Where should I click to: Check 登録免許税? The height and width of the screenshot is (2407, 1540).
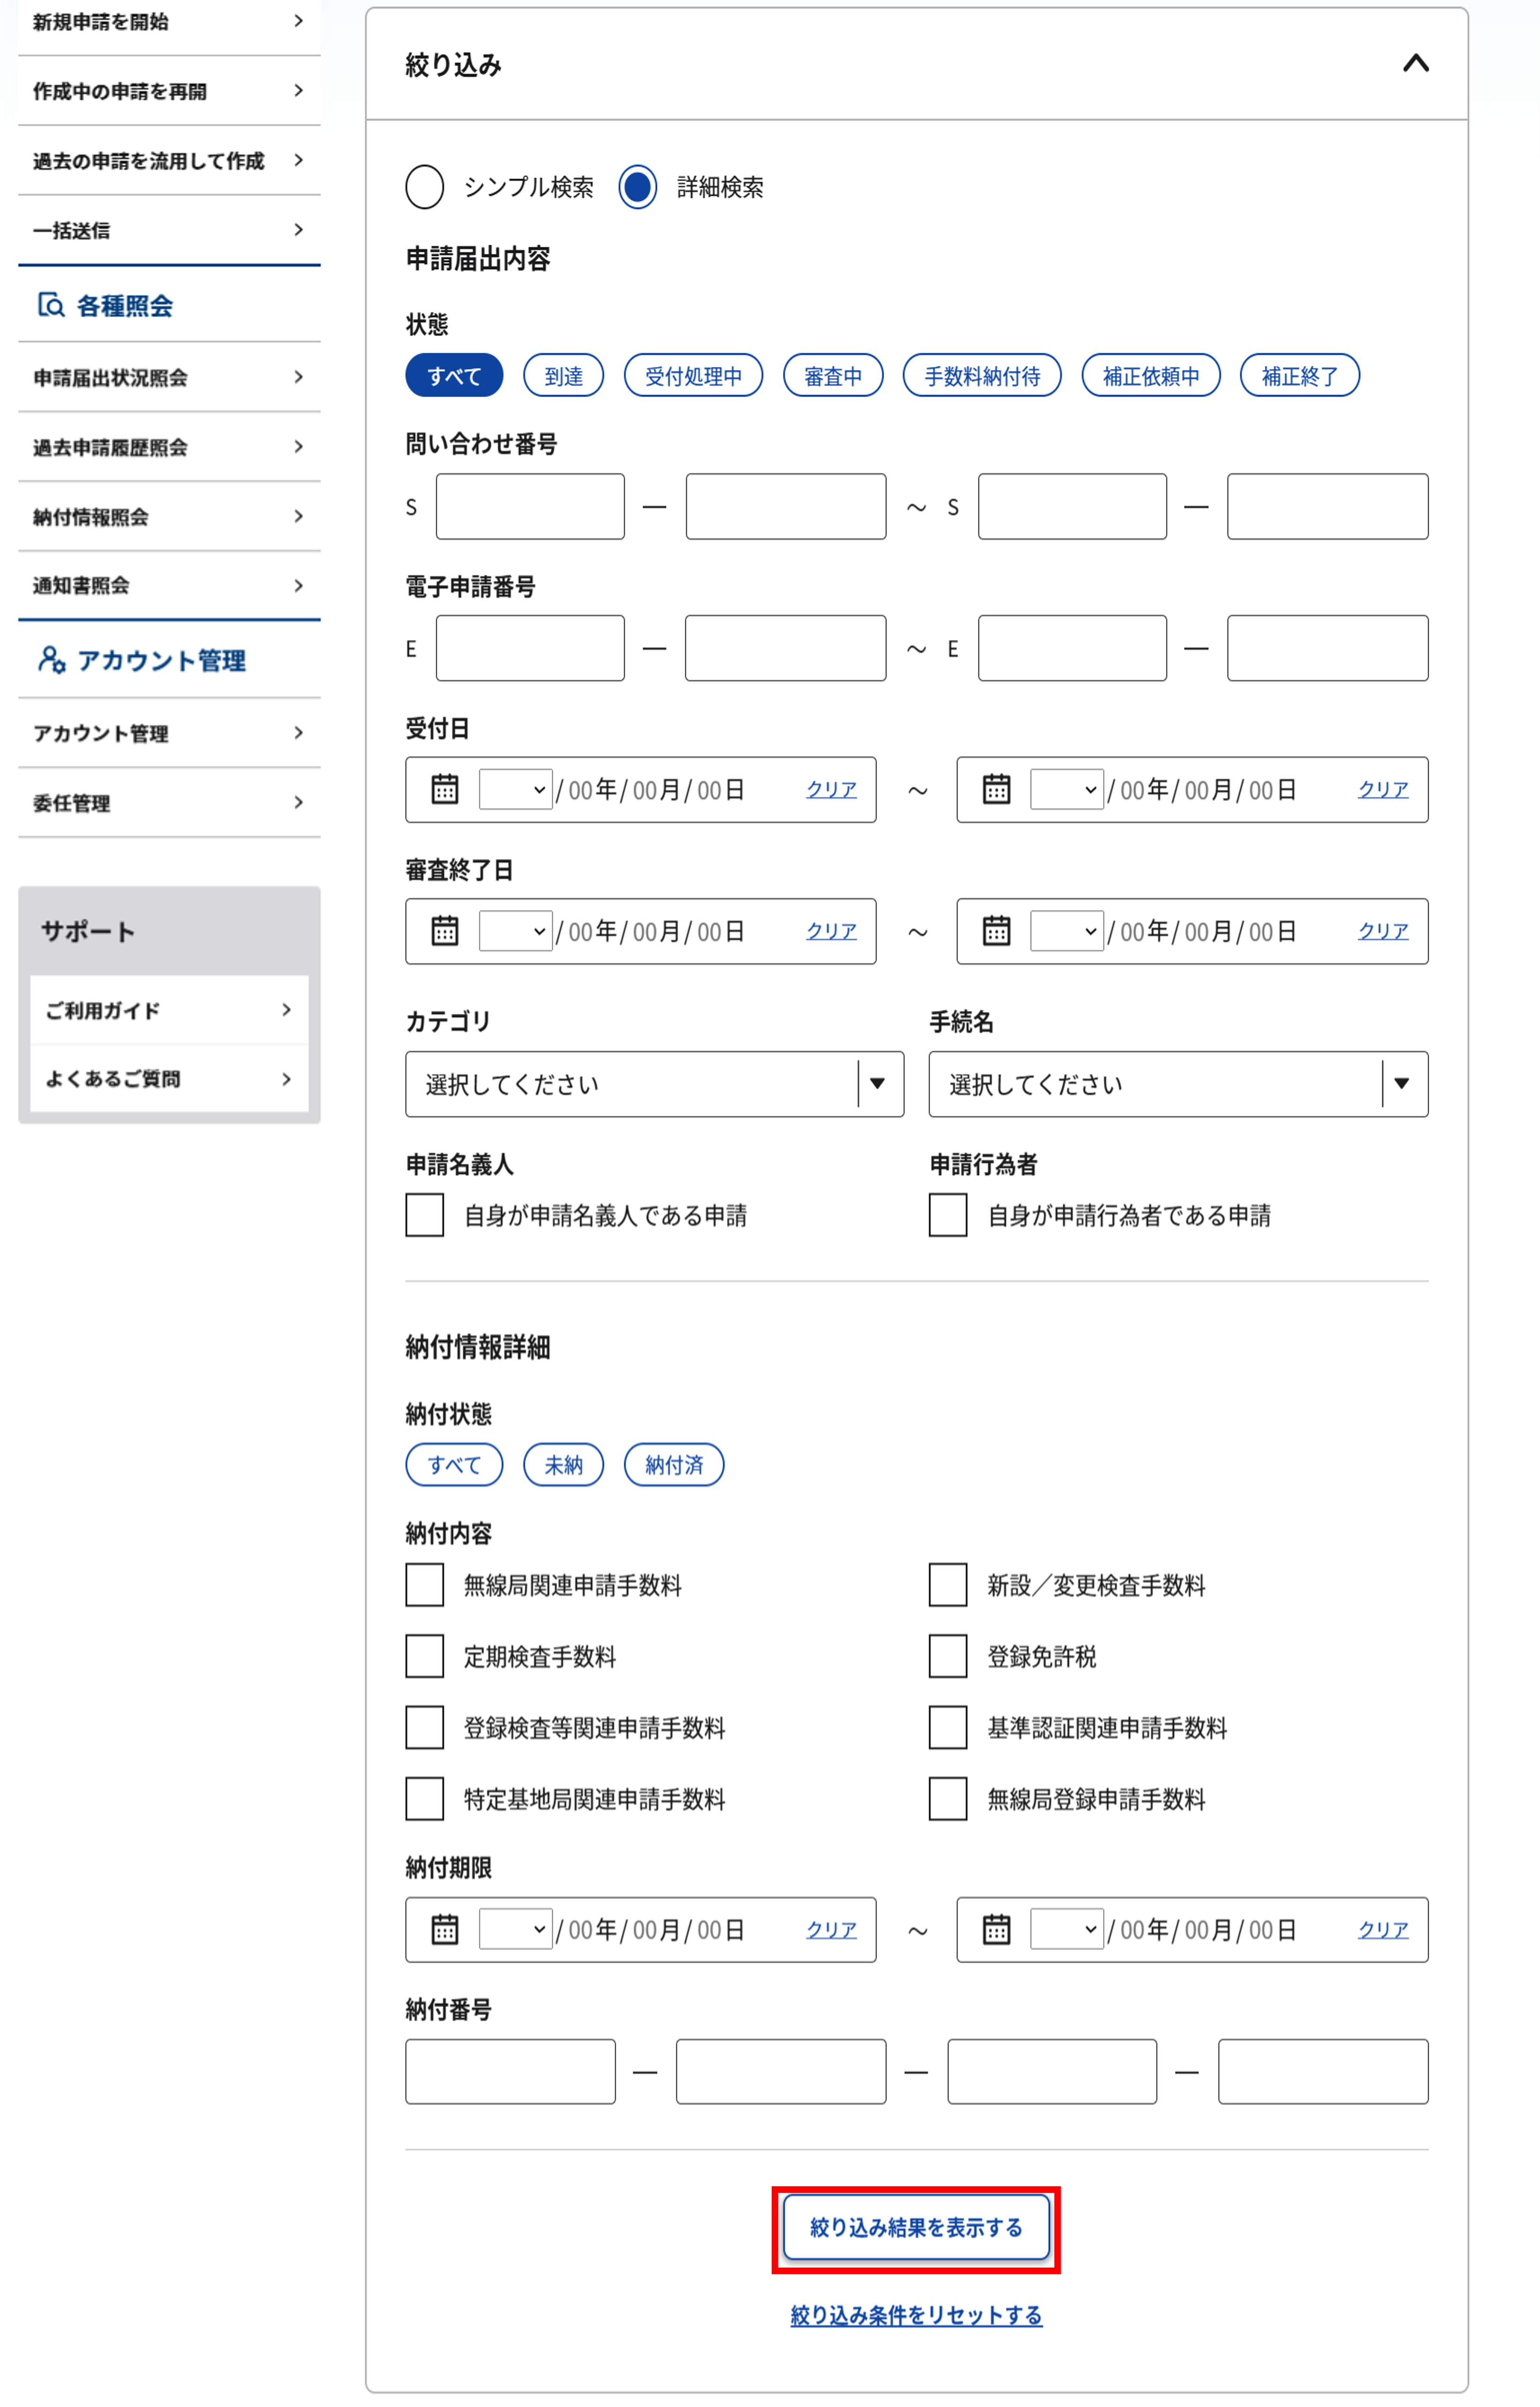click(x=948, y=1657)
